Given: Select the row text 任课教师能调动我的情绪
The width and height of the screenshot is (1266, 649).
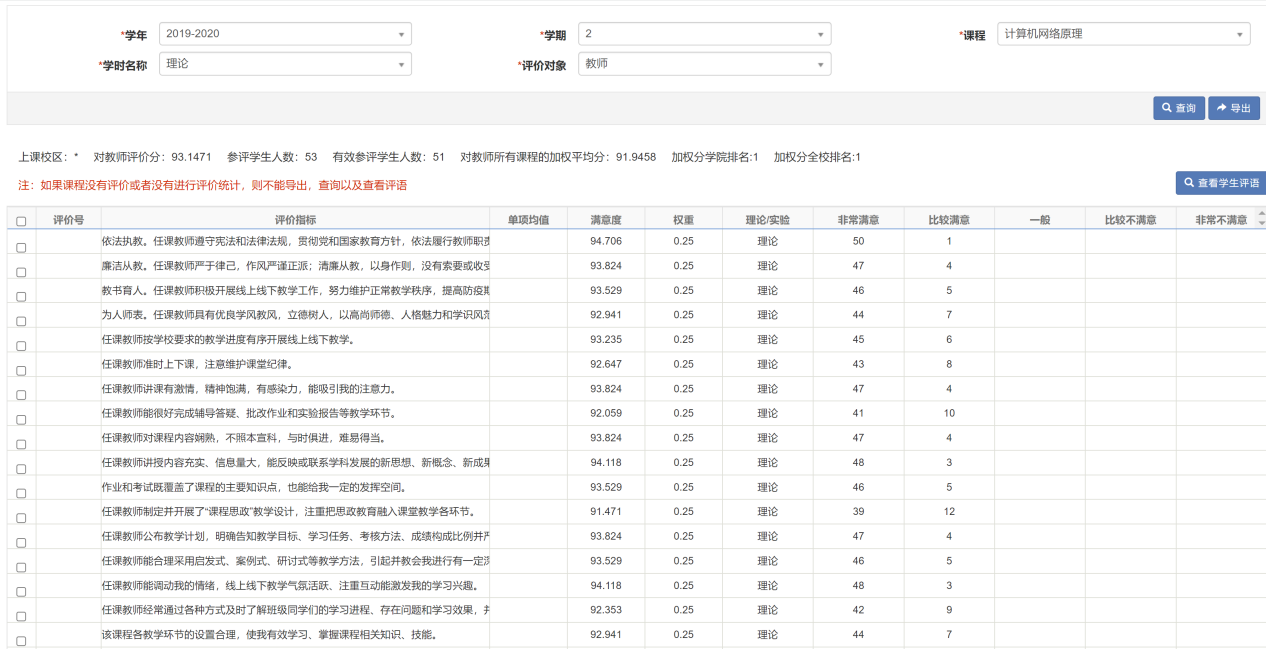Looking at the screenshot, I should [289, 586].
